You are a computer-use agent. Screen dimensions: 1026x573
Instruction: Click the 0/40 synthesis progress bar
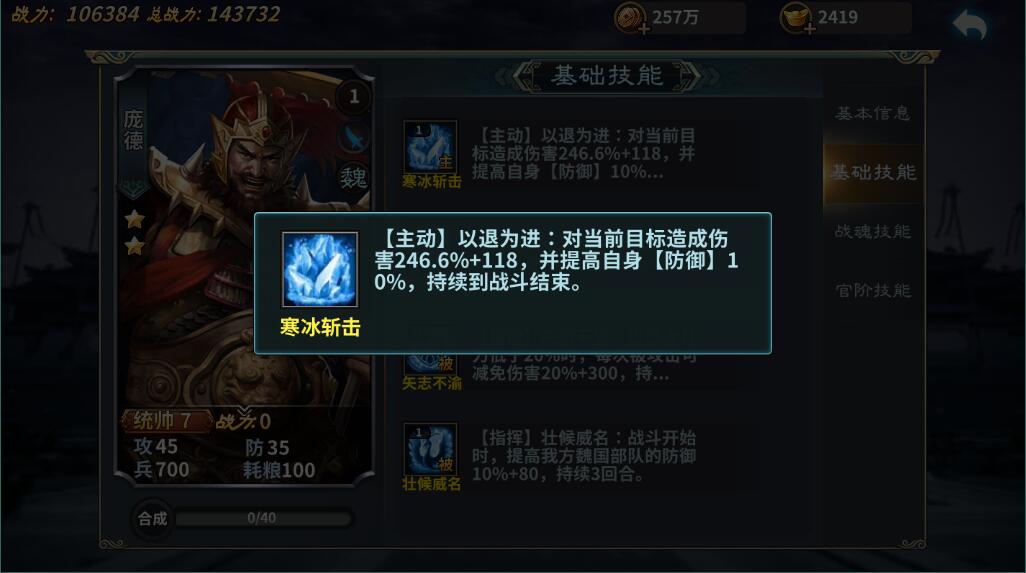(262, 519)
